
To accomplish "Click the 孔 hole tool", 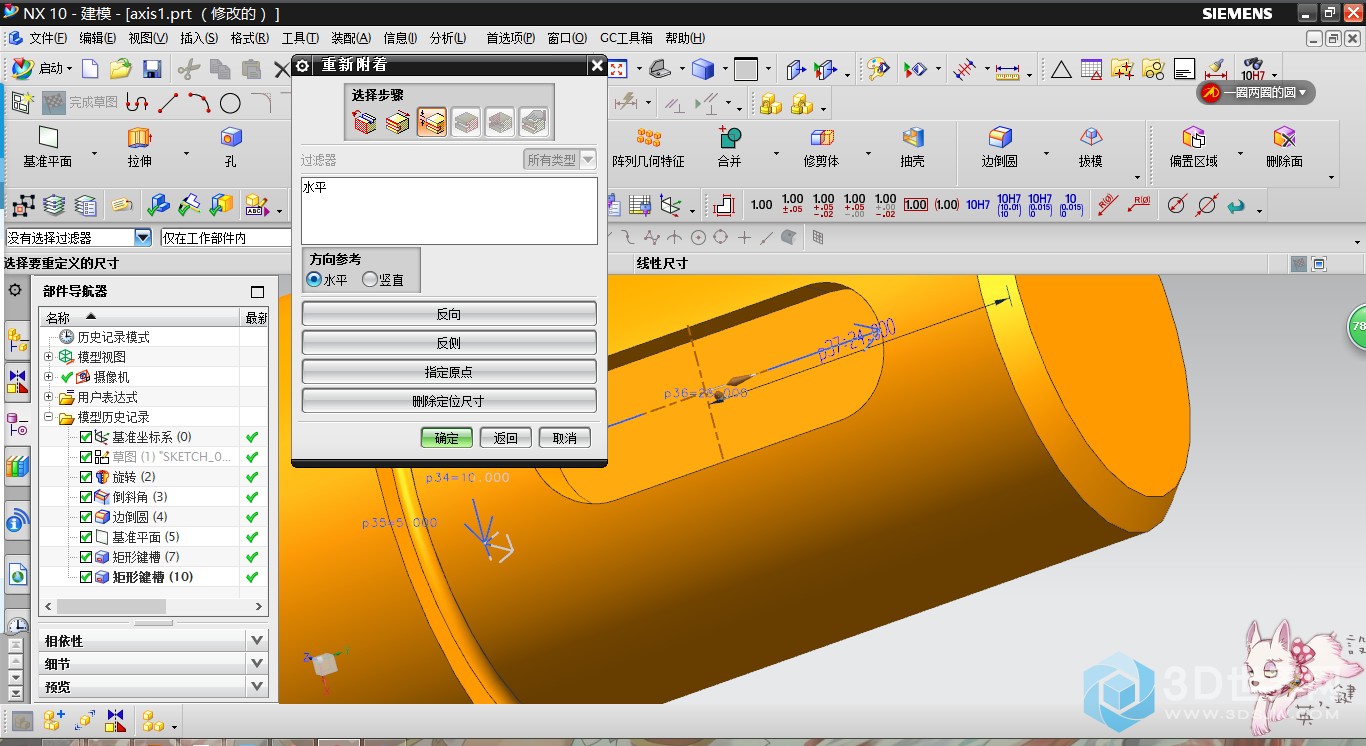I will pyautogui.click(x=231, y=148).
